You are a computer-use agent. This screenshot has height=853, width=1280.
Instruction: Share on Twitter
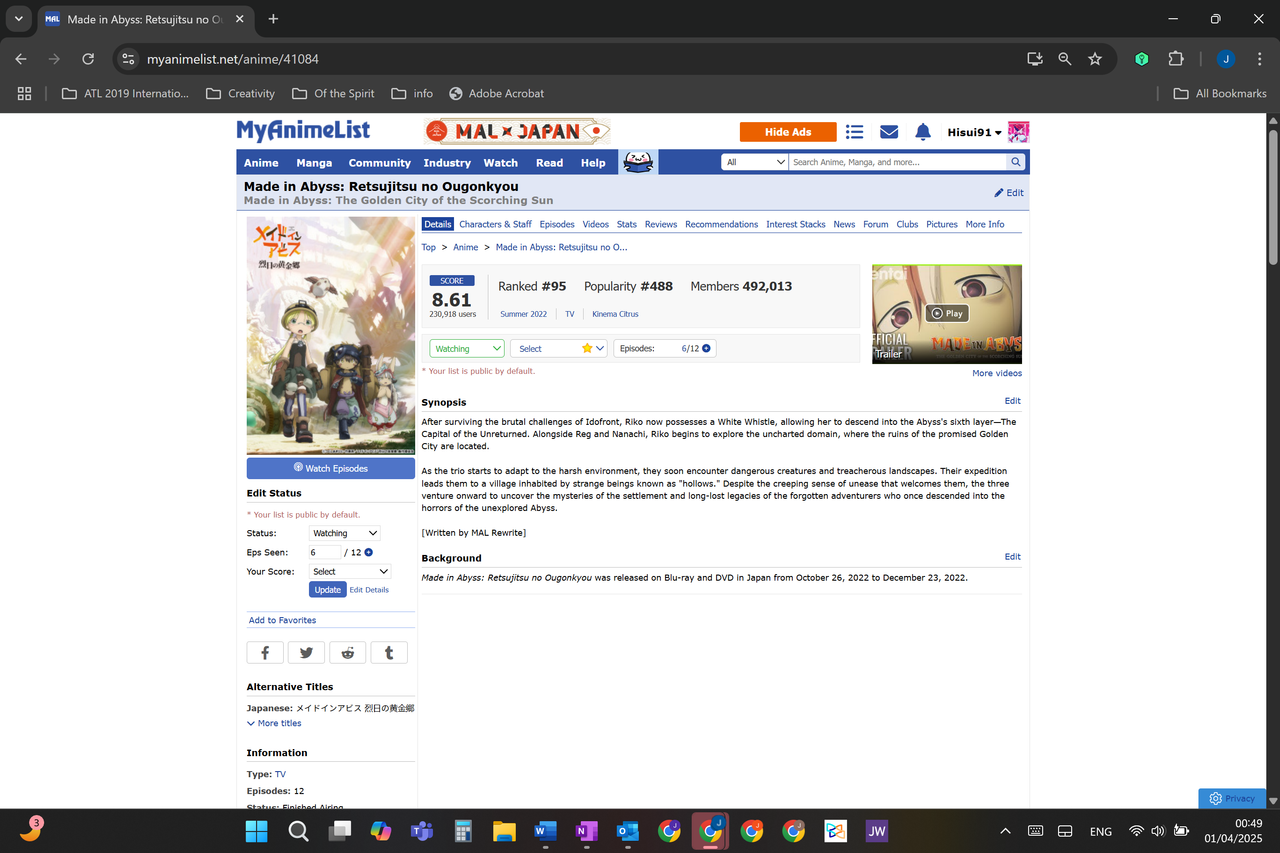click(306, 652)
